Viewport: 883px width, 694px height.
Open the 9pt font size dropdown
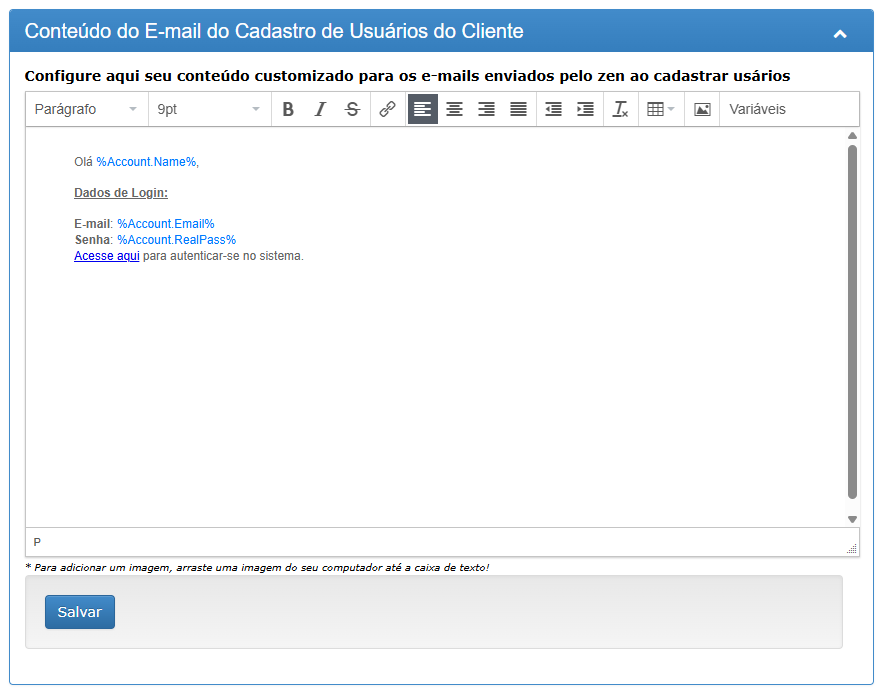tap(208, 109)
